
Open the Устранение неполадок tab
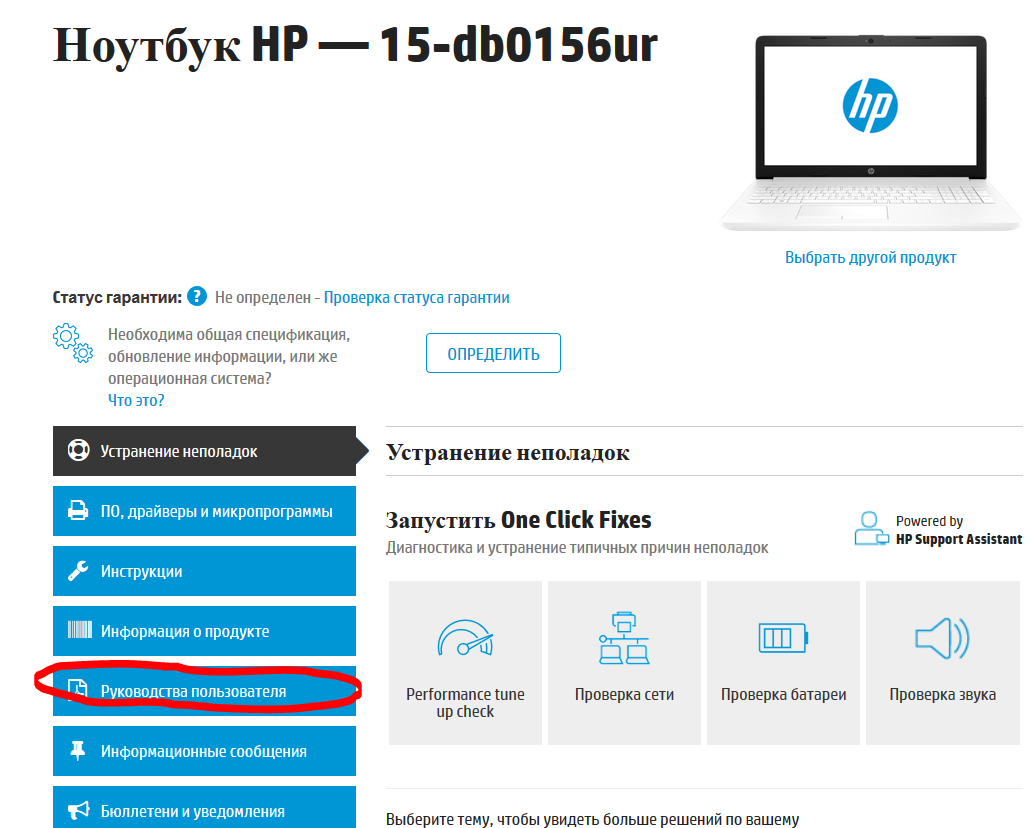click(x=204, y=451)
